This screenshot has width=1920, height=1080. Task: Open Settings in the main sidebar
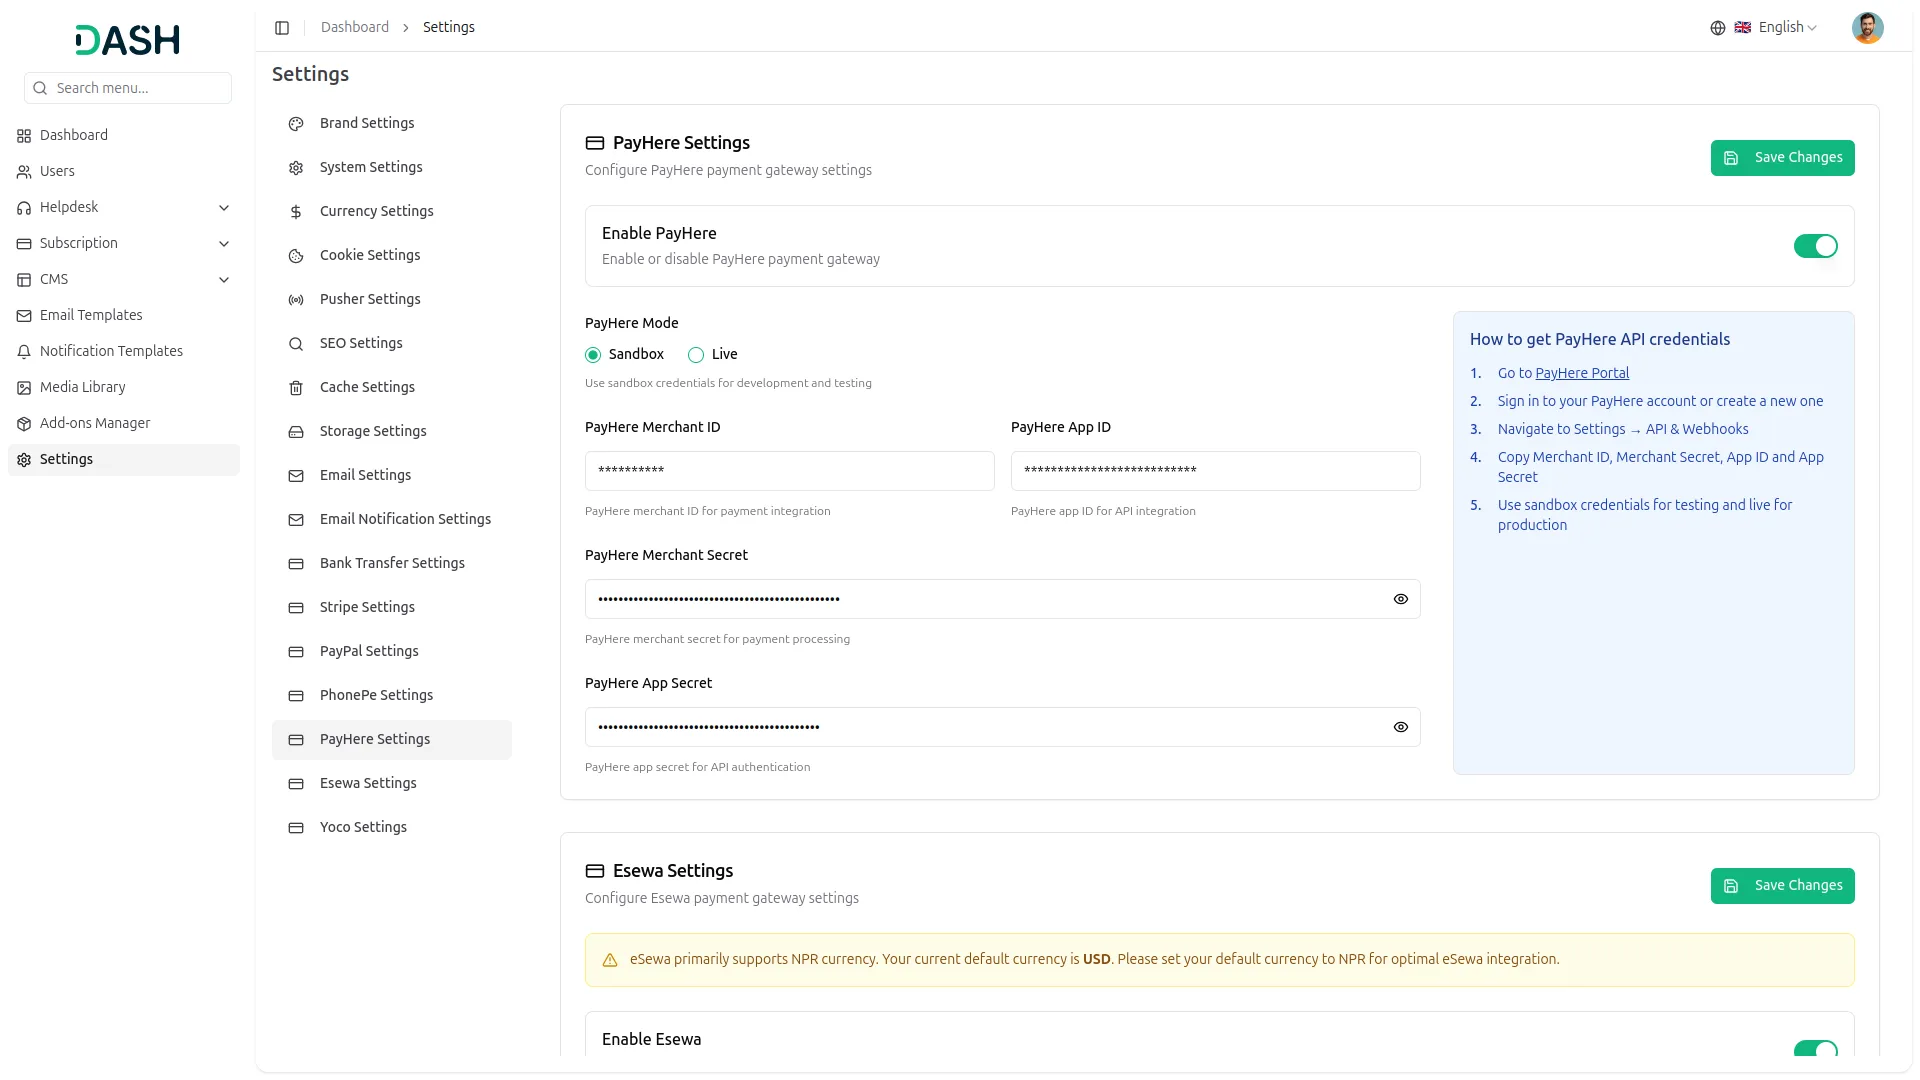tap(124, 460)
